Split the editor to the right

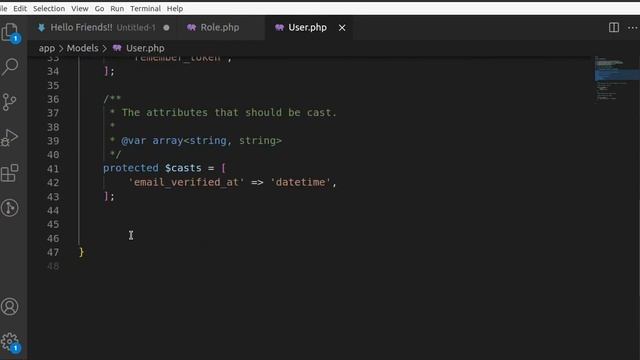[613, 27]
